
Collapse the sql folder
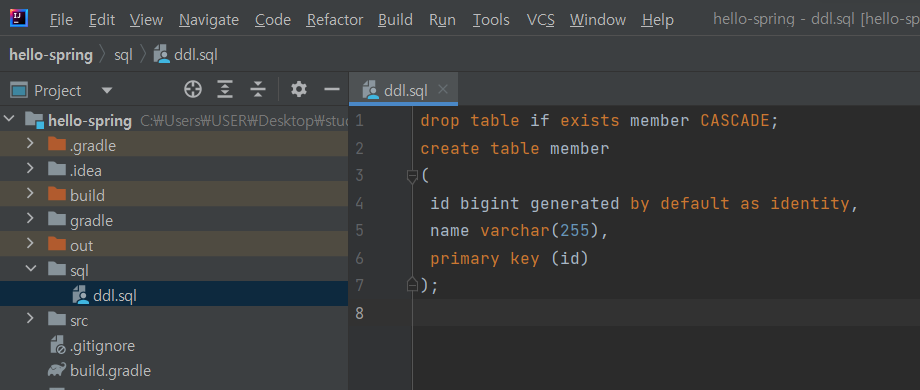(30, 269)
